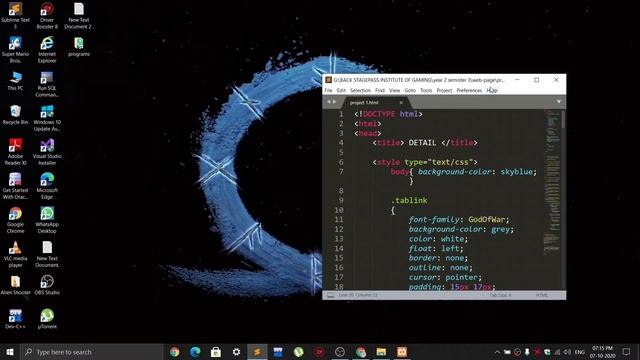Screen dimensions: 640x360
Task: Open the Preferences menu
Action: tap(469, 90)
